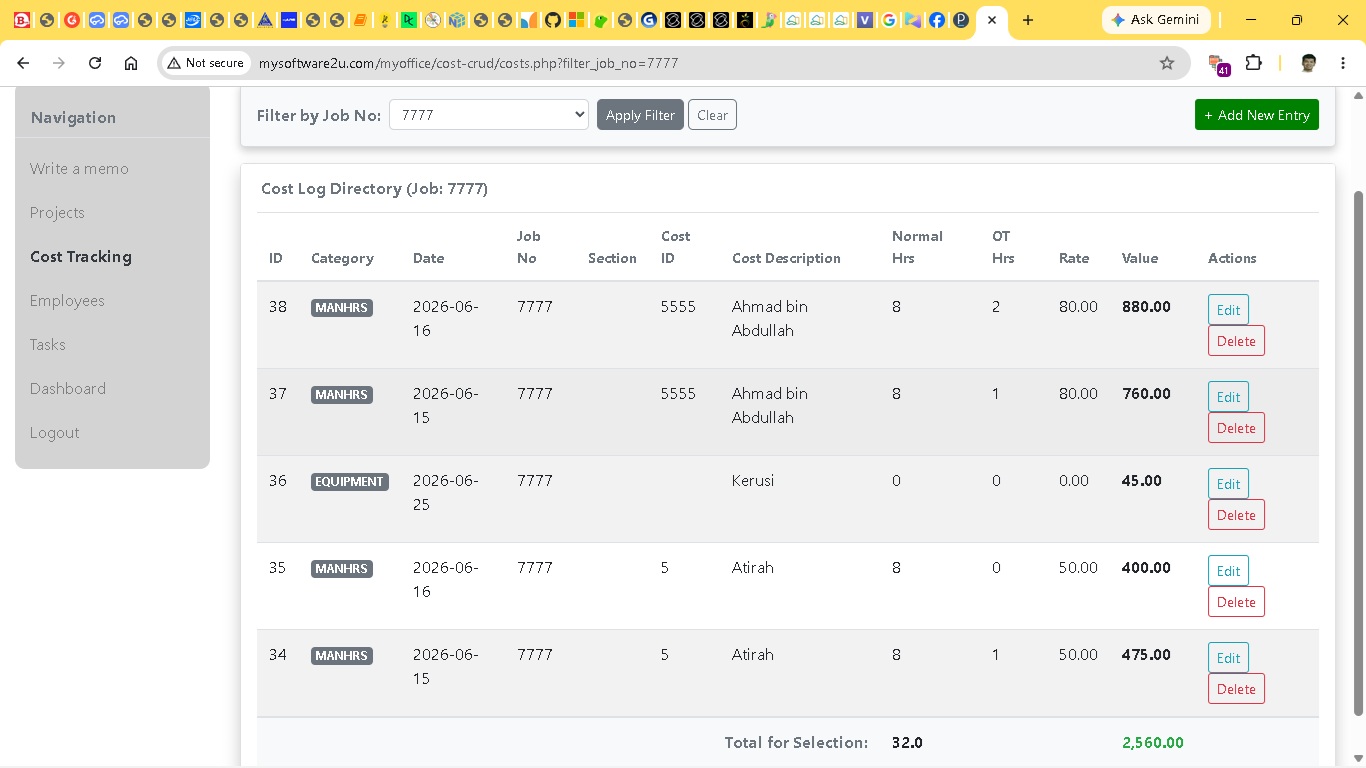Click the Apply Filter button
The image size is (1366, 768).
click(x=640, y=115)
